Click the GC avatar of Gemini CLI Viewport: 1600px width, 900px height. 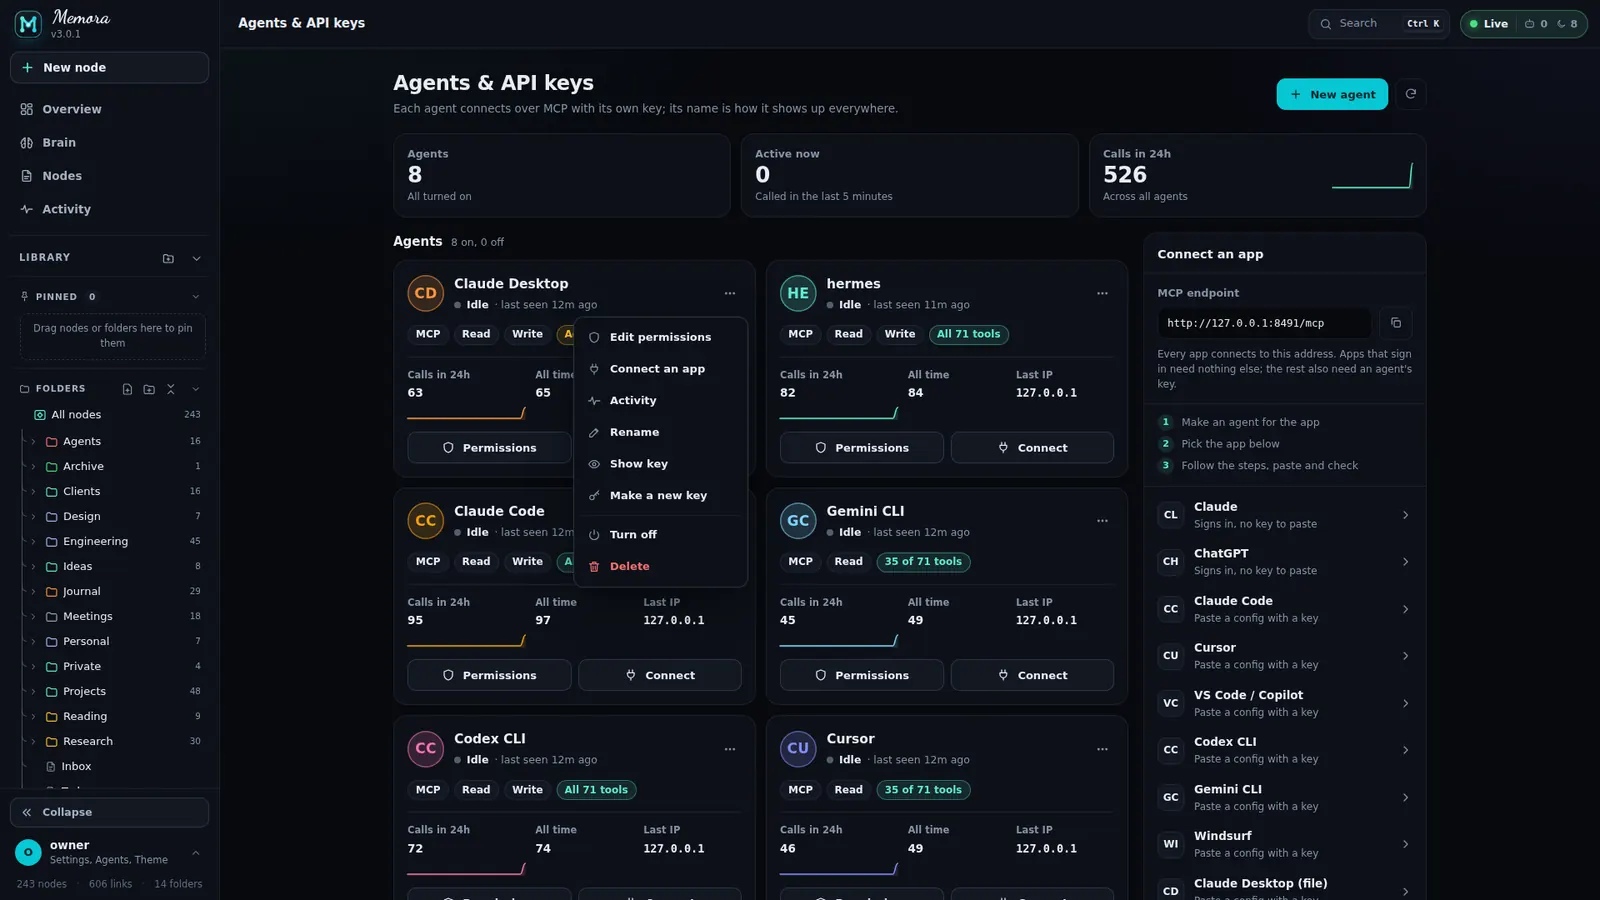pos(798,521)
